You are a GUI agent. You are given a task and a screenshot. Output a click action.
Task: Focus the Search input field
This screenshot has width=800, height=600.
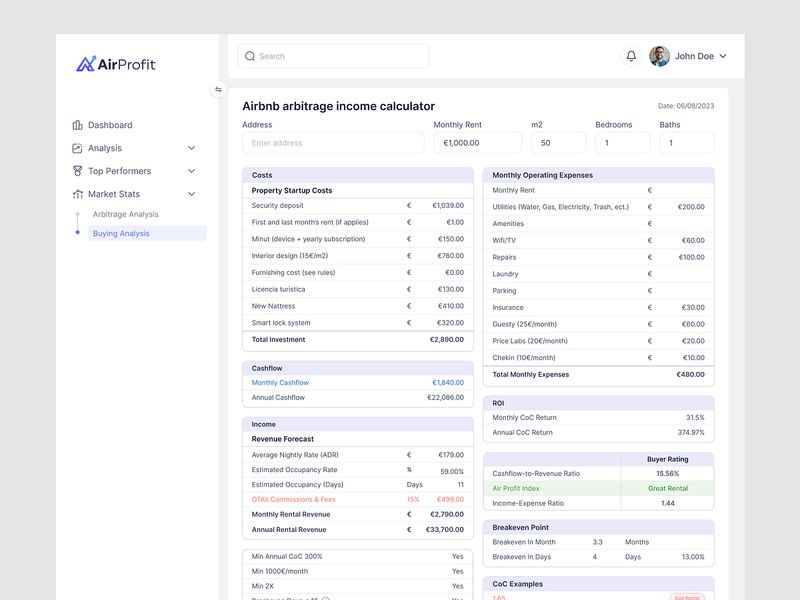(x=333, y=56)
